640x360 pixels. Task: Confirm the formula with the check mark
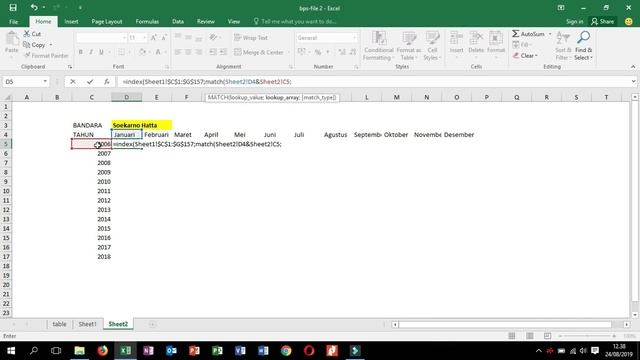[90, 82]
